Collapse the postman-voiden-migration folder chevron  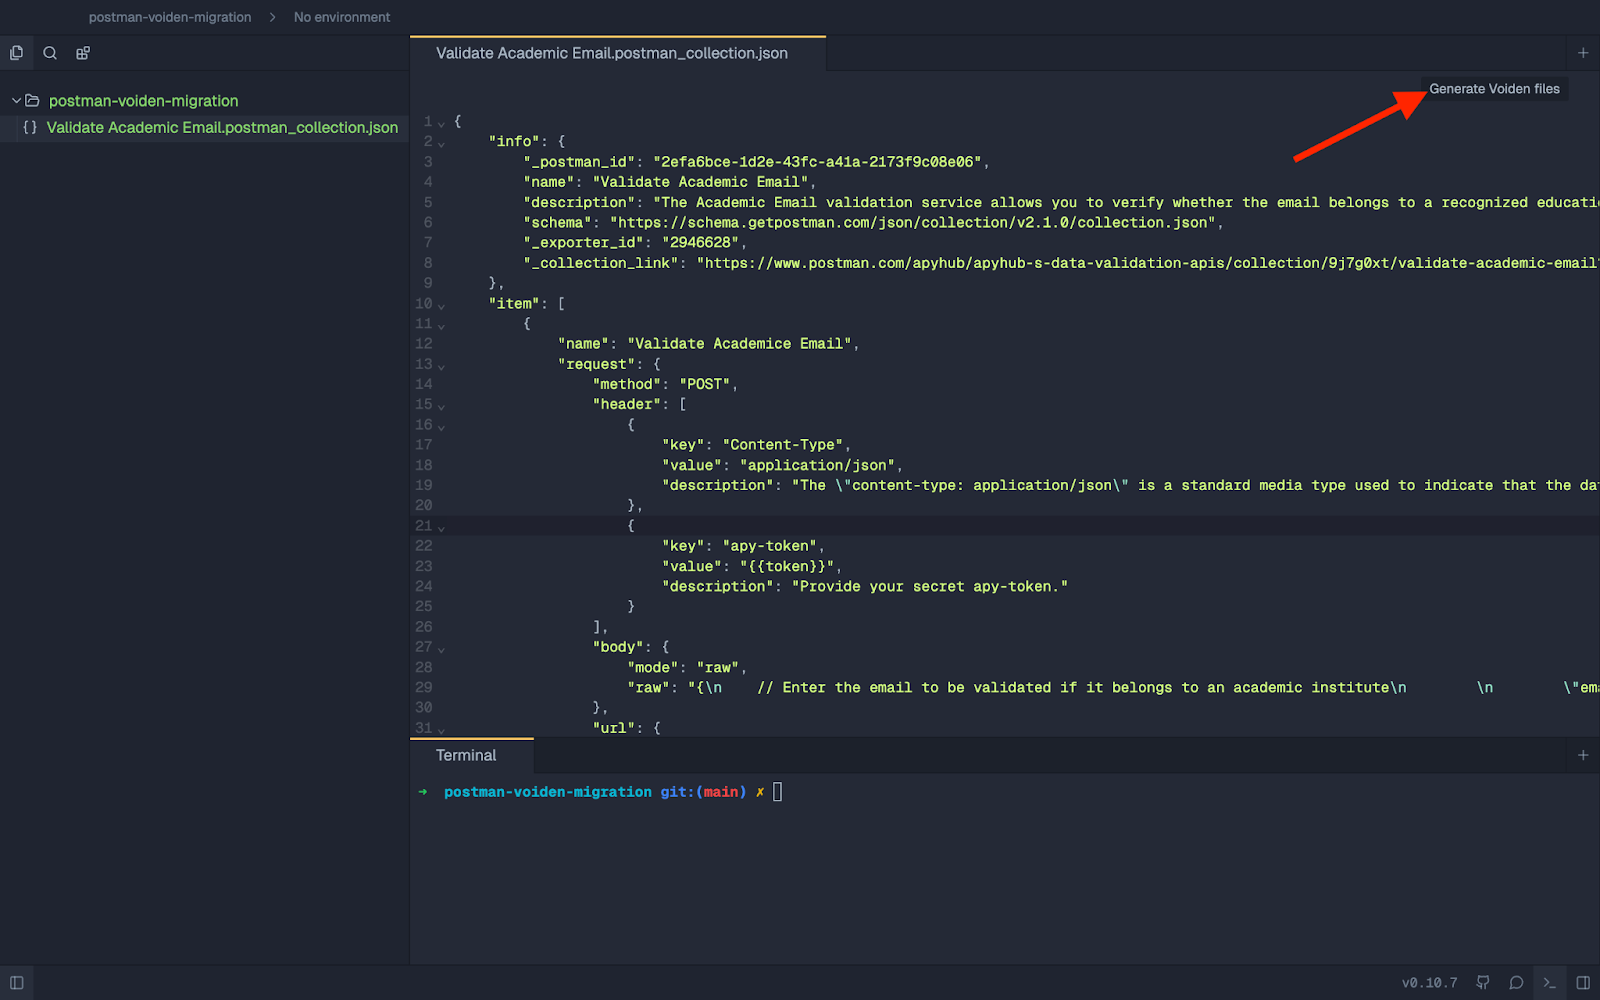click(16, 101)
